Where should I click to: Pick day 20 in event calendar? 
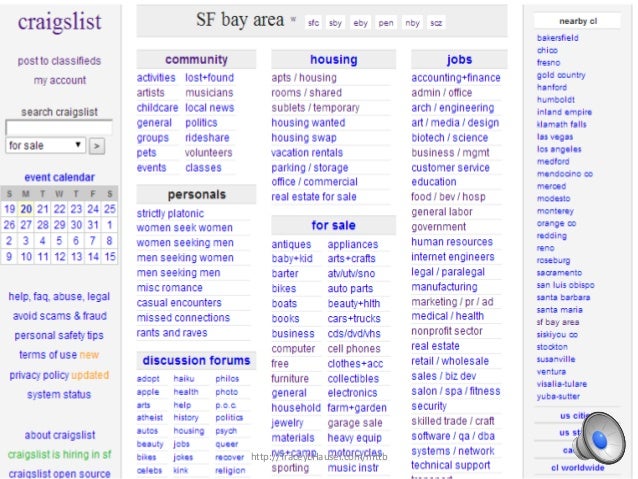point(26,209)
